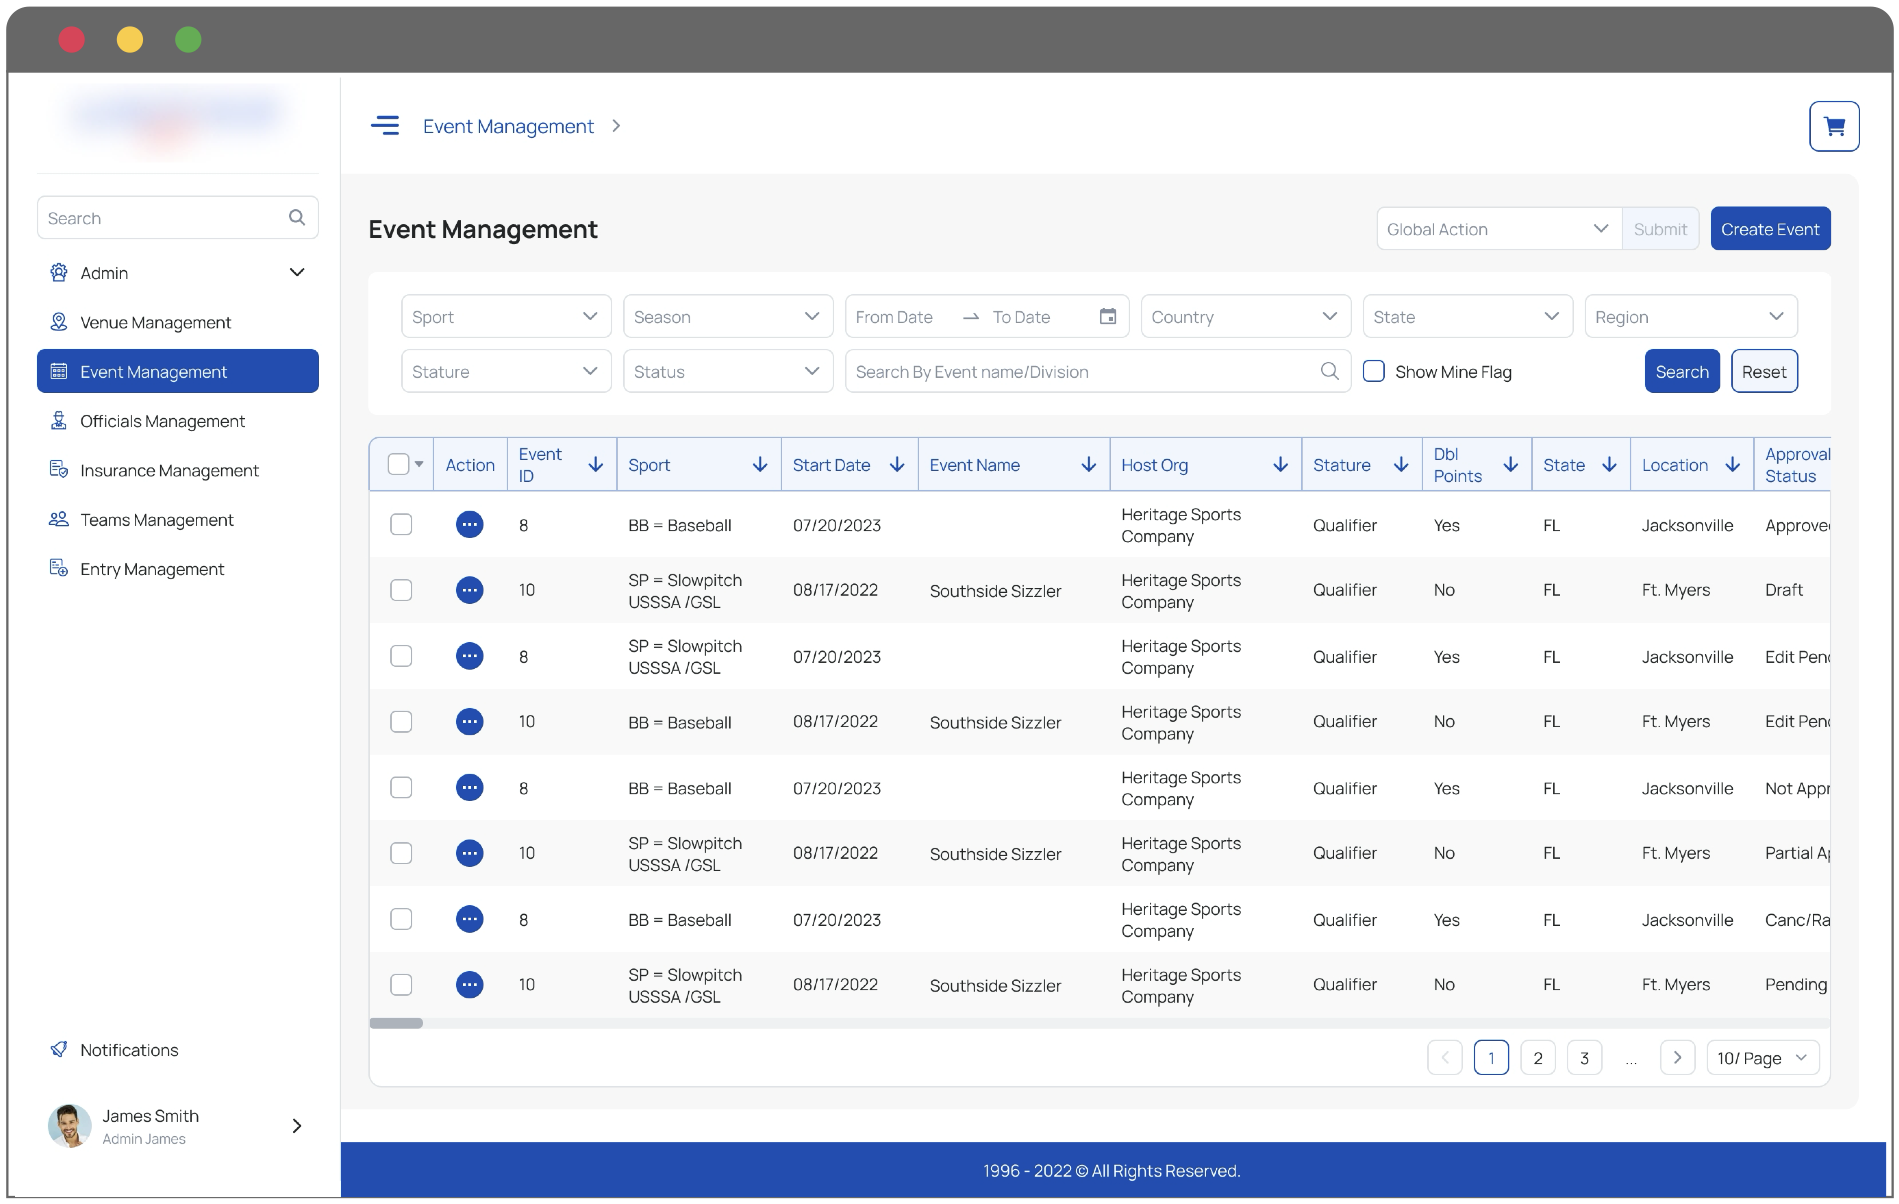1899x1204 pixels.
Task: Click the sidebar search magnifier icon
Action: (297, 217)
